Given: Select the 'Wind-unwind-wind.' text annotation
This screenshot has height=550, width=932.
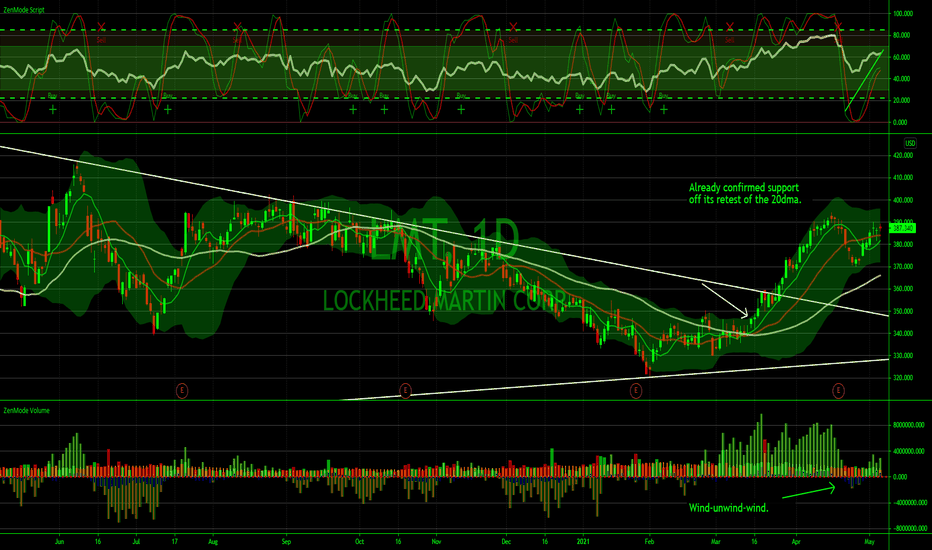Looking at the screenshot, I should coord(729,508).
